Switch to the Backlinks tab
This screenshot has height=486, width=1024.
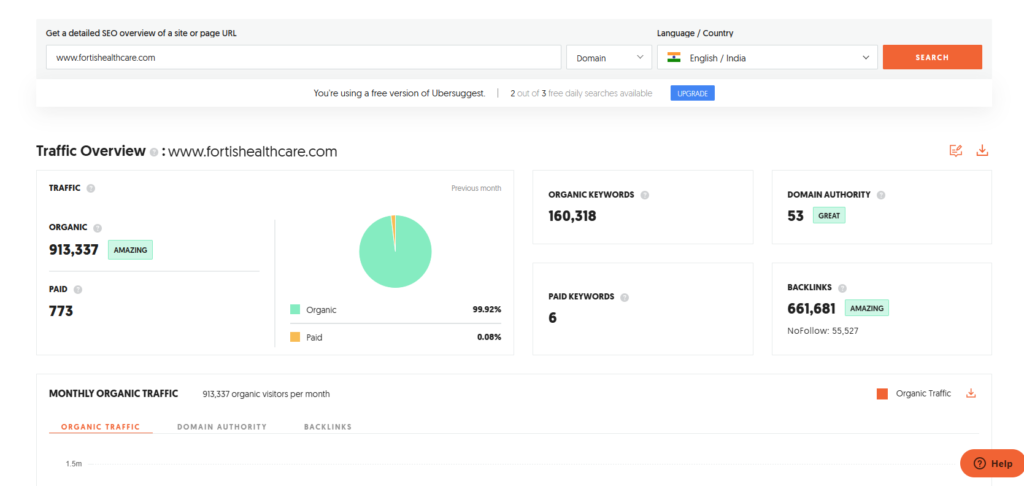(327, 427)
